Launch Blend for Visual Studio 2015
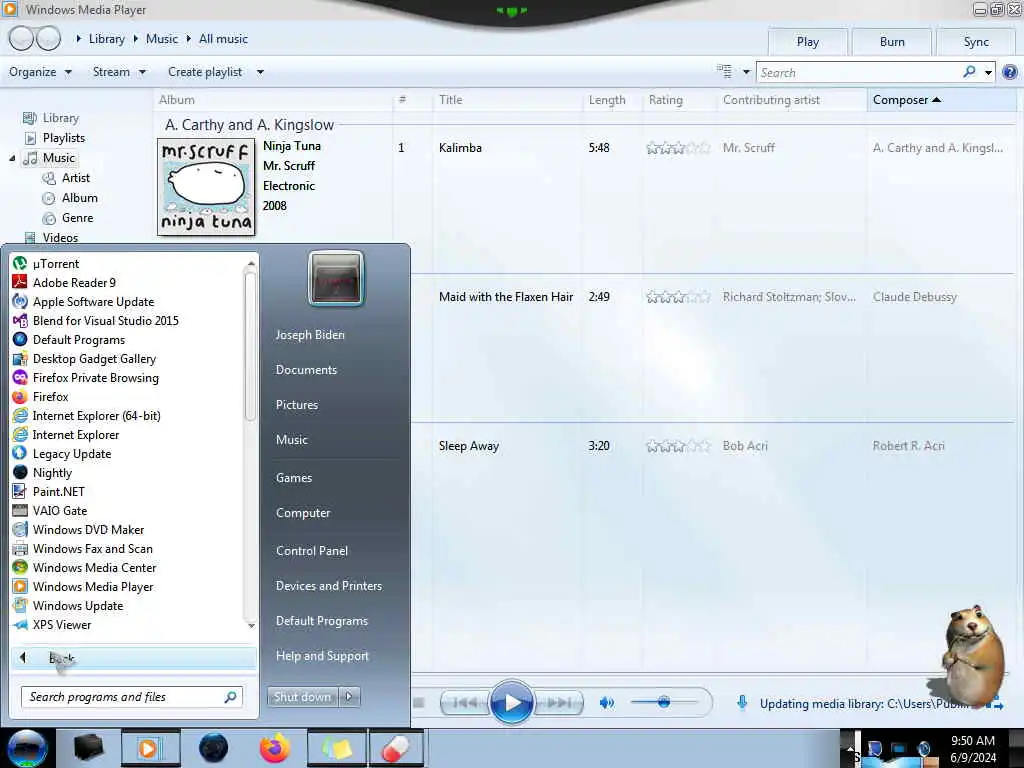Image resolution: width=1024 pixels, height=768 pixels. pos(95,321)
